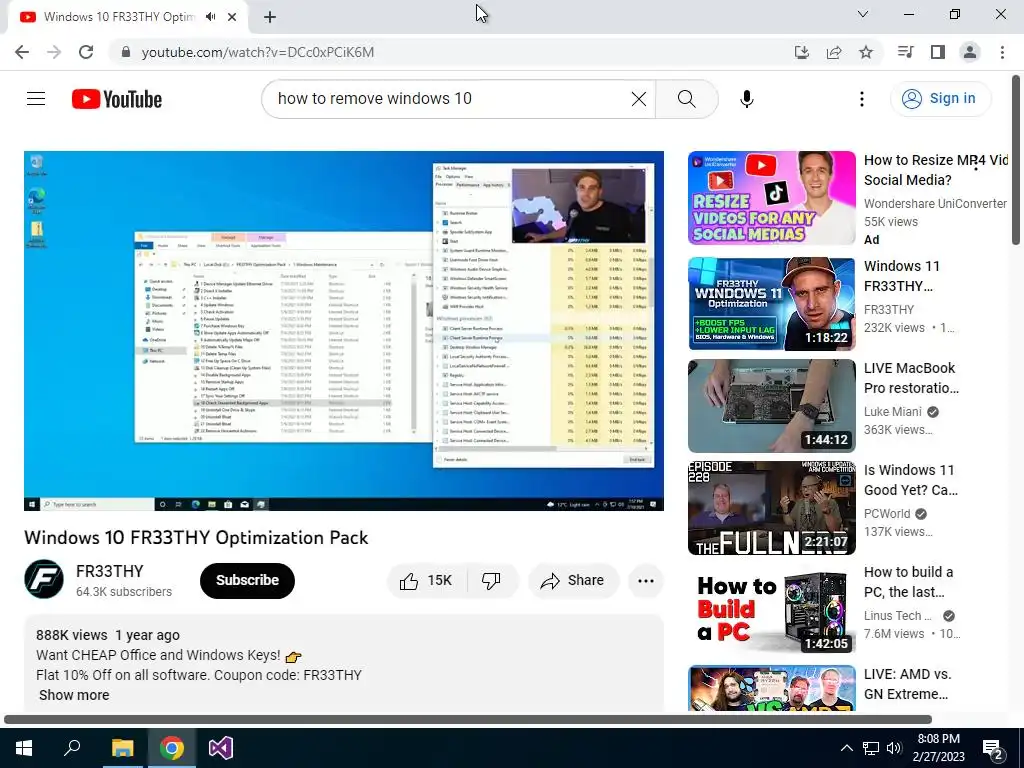Click the vertical page scrollbar
Screen dimensions: 1024x768
[1016, 161]
